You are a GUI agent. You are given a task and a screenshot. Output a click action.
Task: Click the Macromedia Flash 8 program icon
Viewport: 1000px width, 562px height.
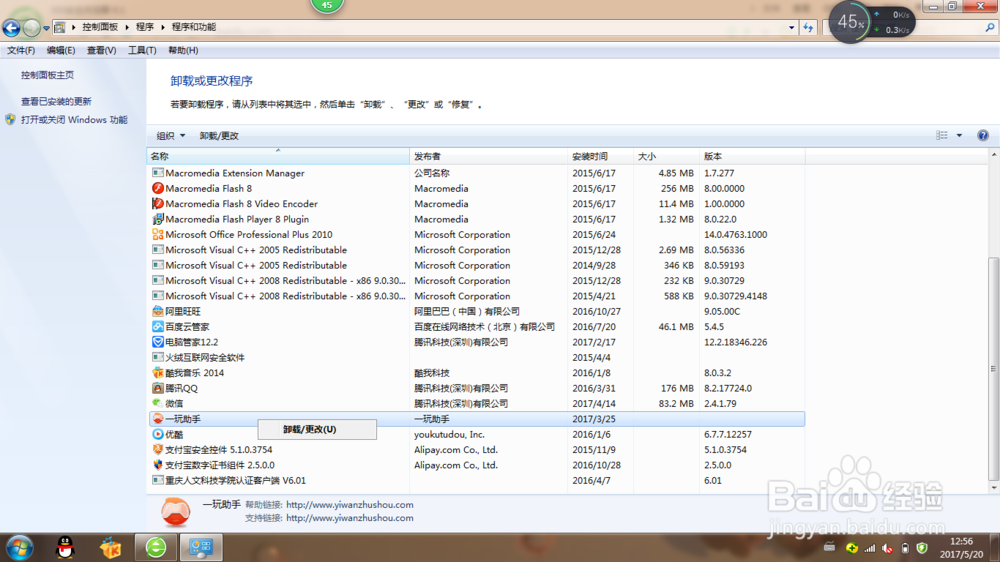(158, 188)
